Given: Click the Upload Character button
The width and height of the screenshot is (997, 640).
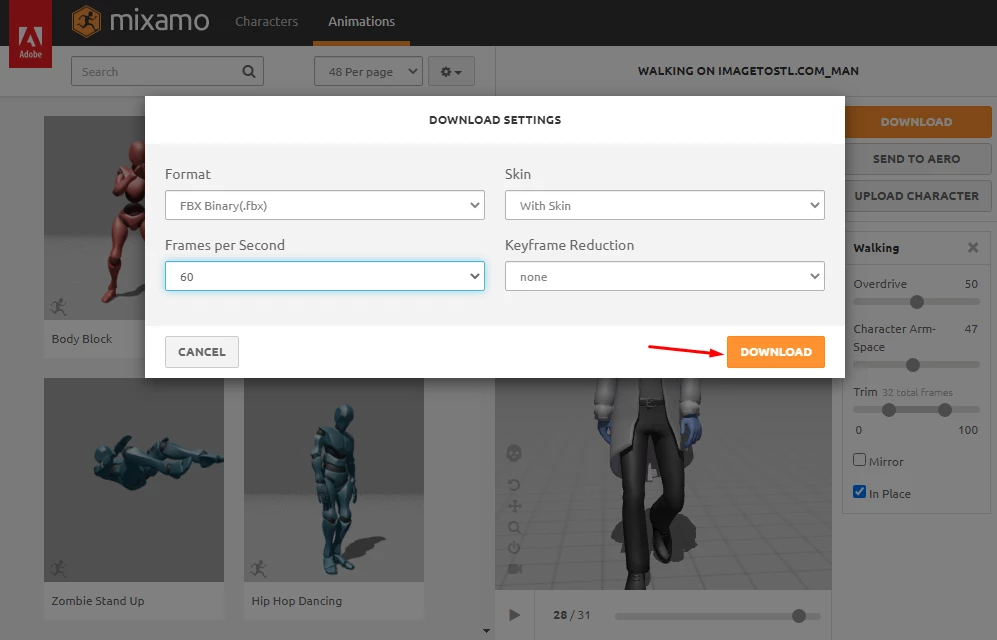Looking at the screenshot, I should pos(917,196).
